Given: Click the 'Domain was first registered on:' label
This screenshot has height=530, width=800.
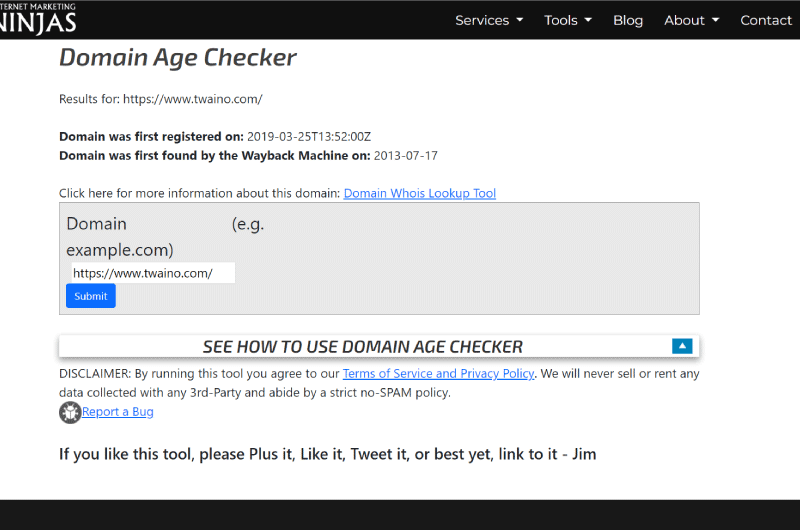Looking at the screenshot, I should [x=152, y=137].
